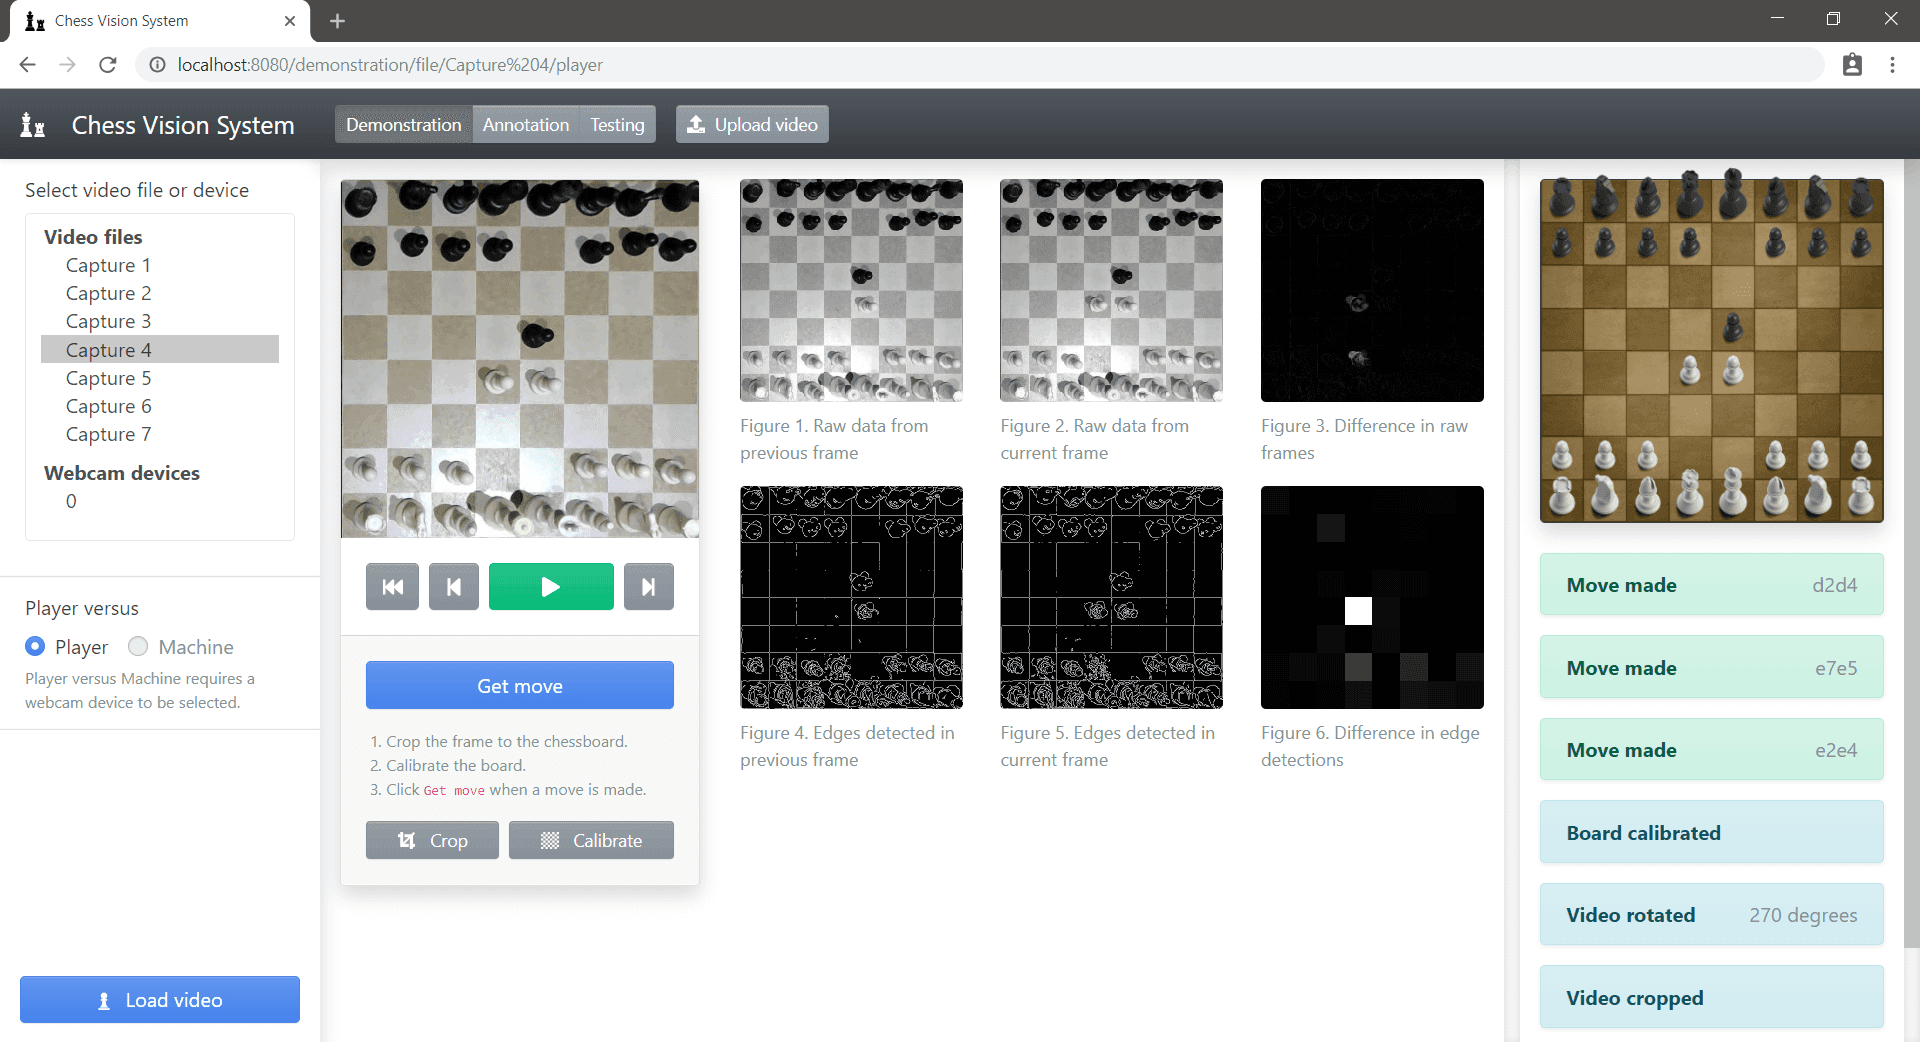Select Capture 5 video file
The image size is (1920, 1042).
point(108,378)
